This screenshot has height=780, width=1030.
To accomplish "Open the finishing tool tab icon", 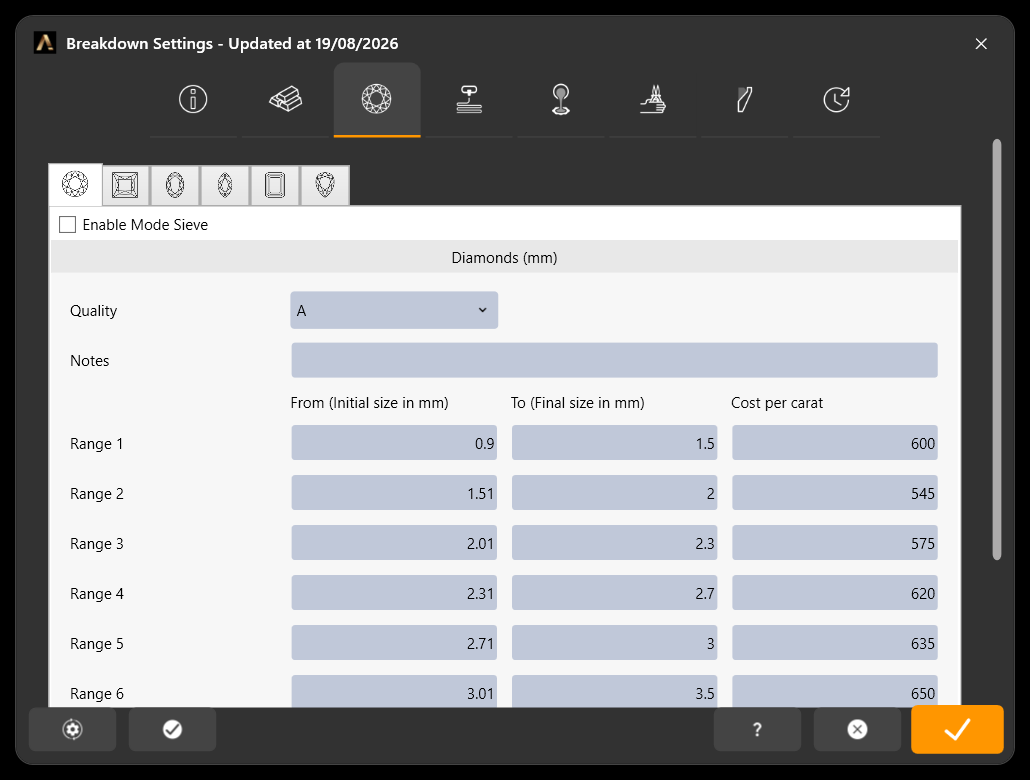I will click(x=744, y=100).
